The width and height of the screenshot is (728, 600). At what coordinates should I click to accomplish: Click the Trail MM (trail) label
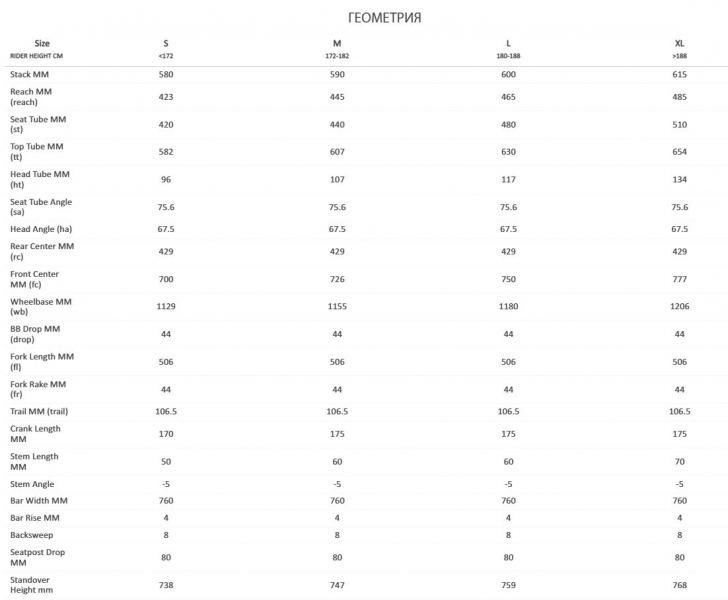39,411
